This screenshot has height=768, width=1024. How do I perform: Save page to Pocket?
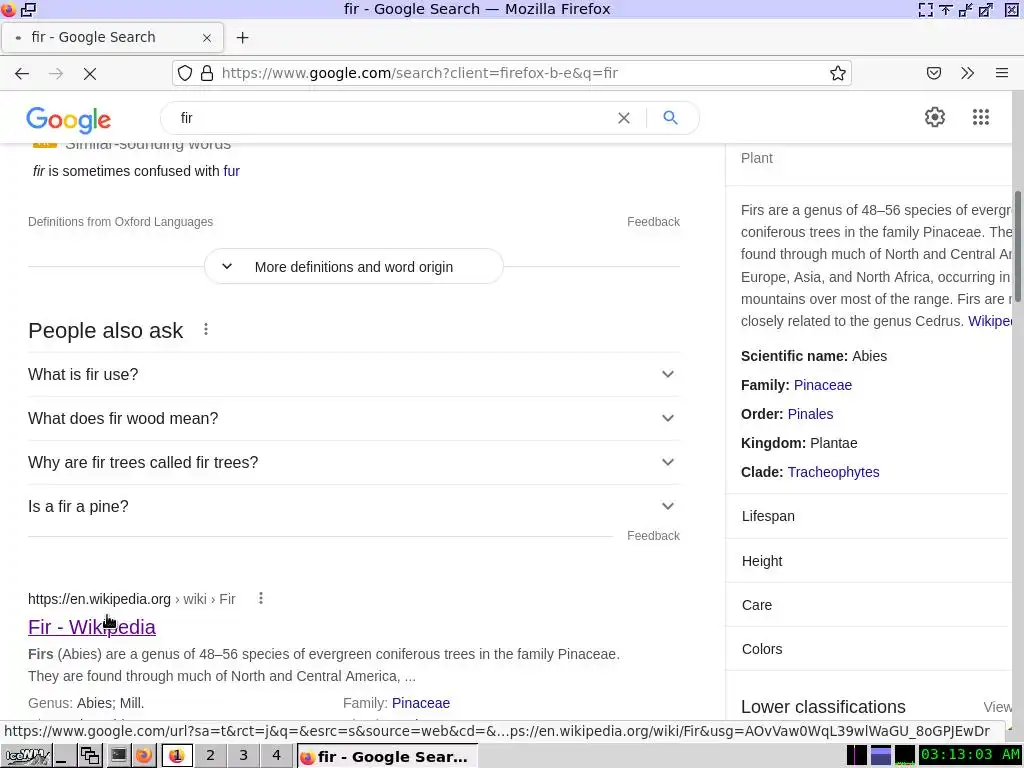(x=934, y=73)
